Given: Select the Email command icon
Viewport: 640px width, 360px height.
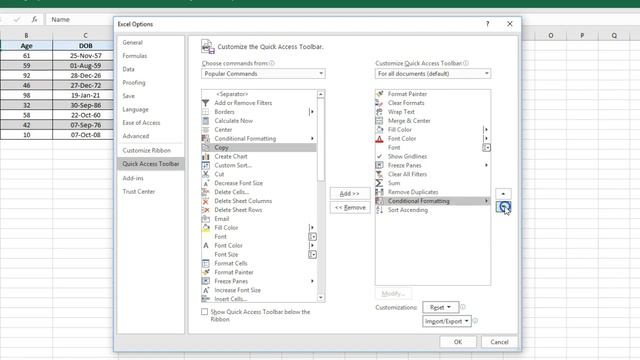Looking at the screenshot, I should click(x=206, y=219).
